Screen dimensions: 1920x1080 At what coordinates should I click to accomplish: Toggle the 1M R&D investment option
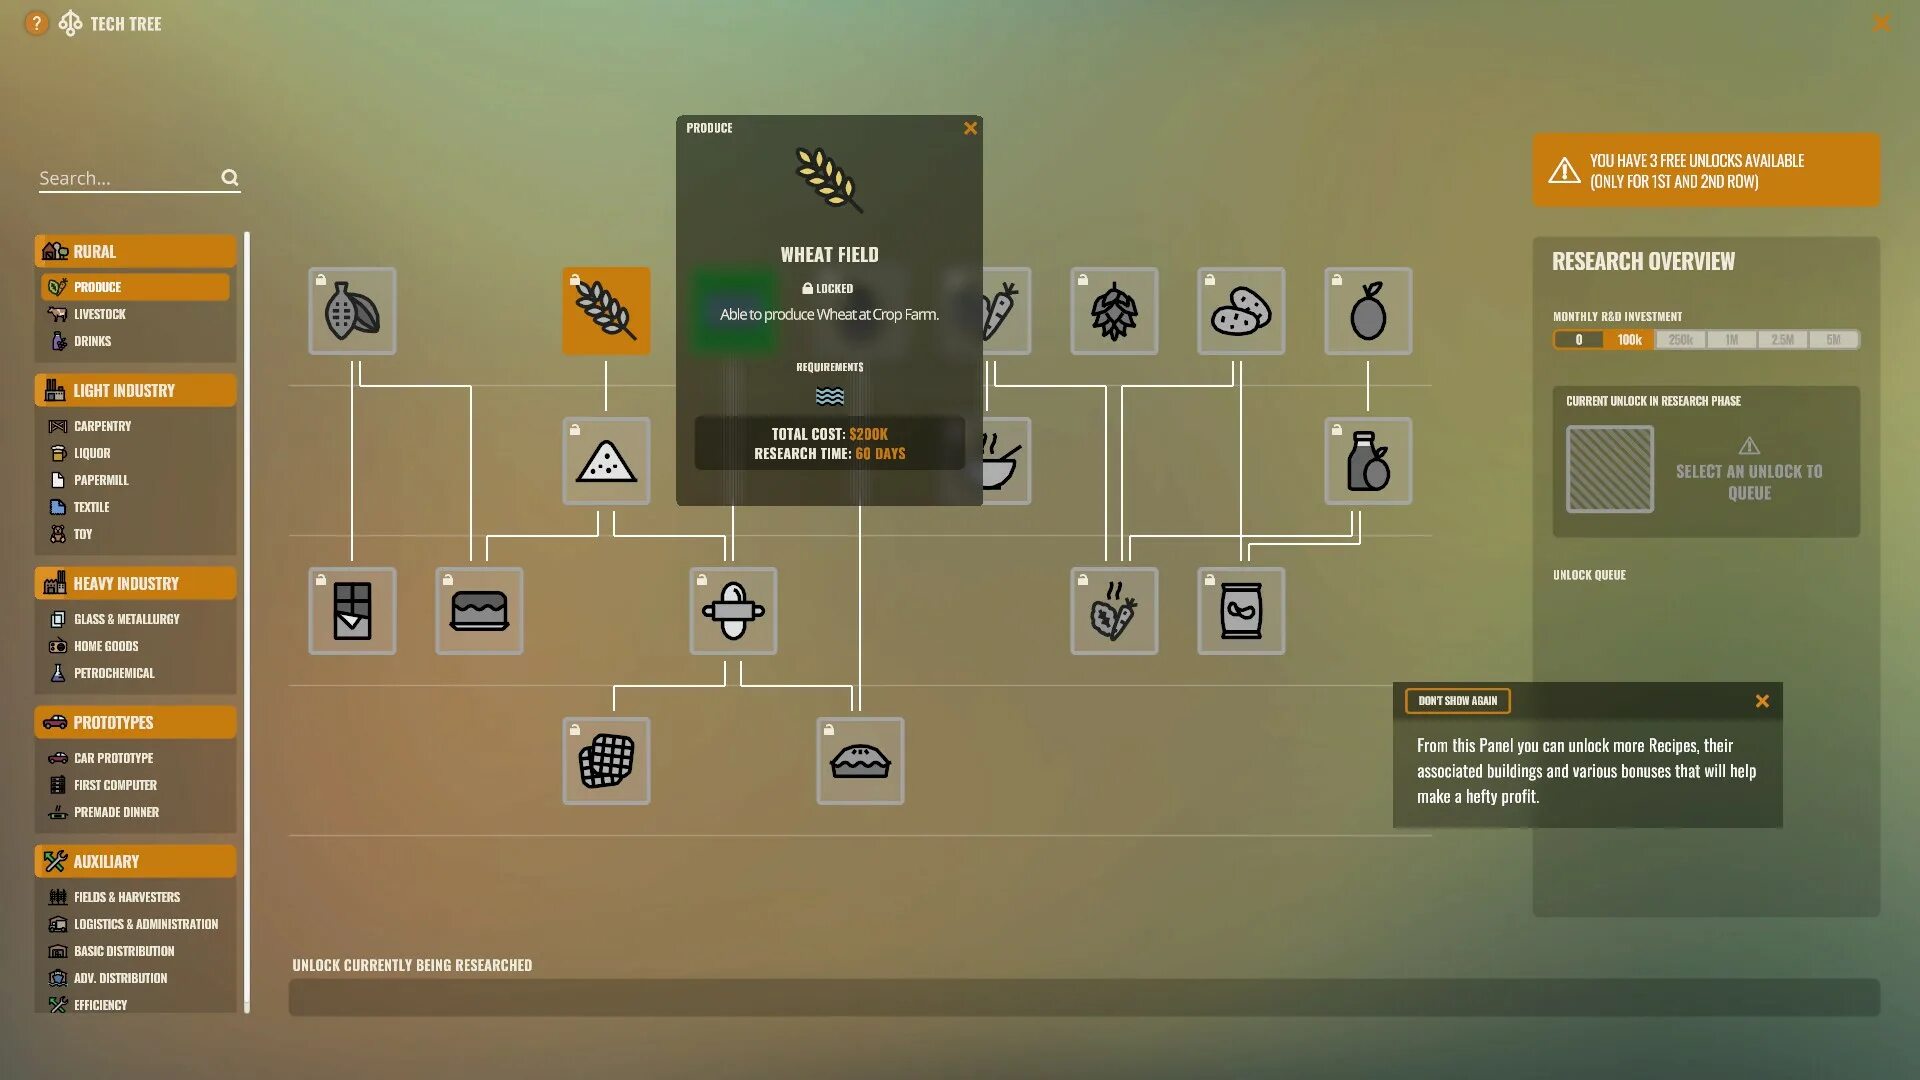coord(1731,340)
